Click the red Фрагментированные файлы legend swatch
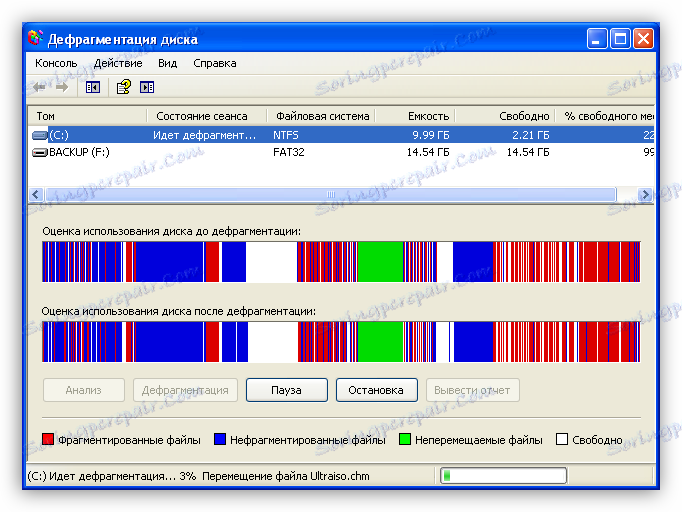This screenshot has width=682, height=512. click(x=48, y=439)
